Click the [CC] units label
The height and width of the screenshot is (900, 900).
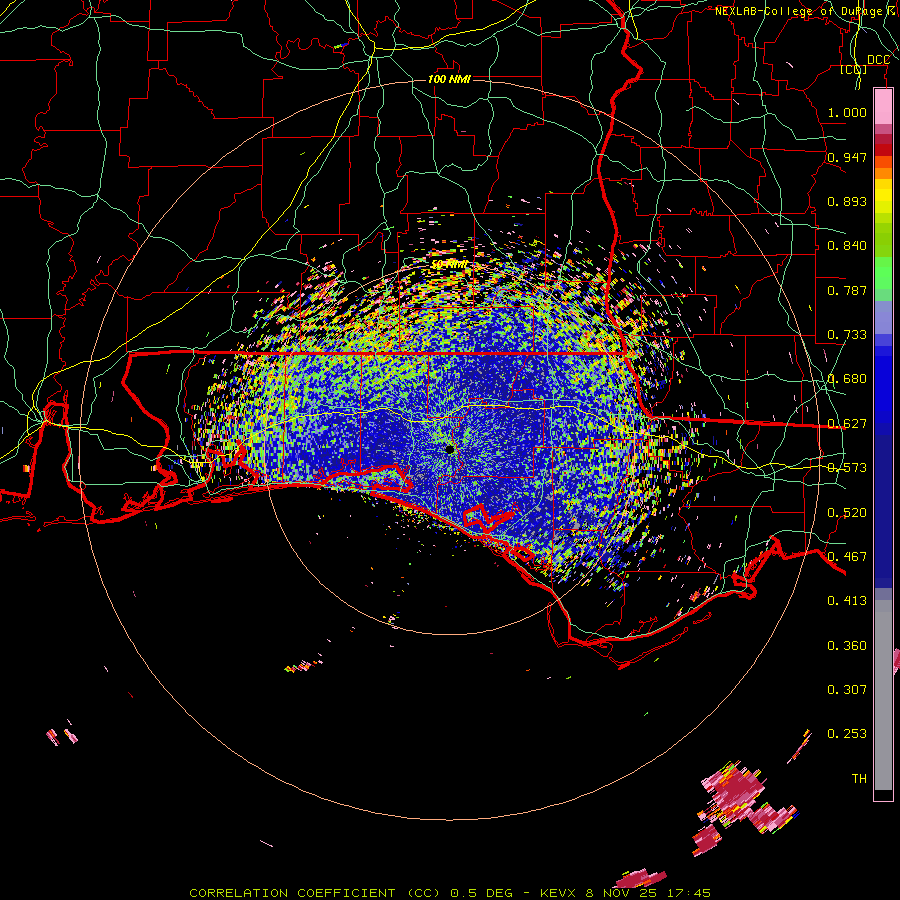click(854, 69)
